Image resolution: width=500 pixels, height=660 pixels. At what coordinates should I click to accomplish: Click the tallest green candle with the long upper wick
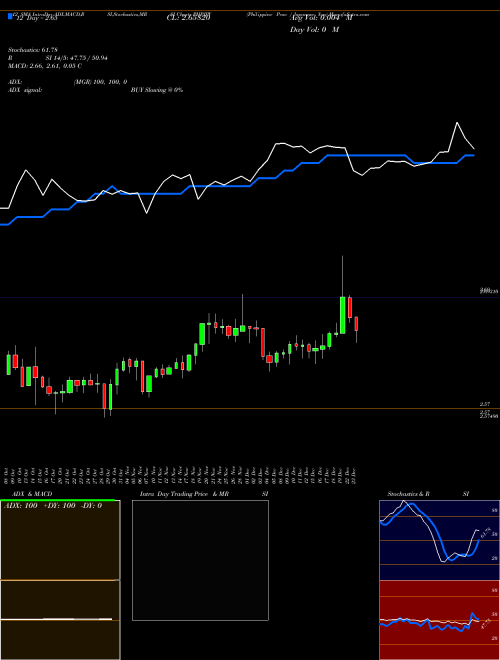[x=343, y=315]
